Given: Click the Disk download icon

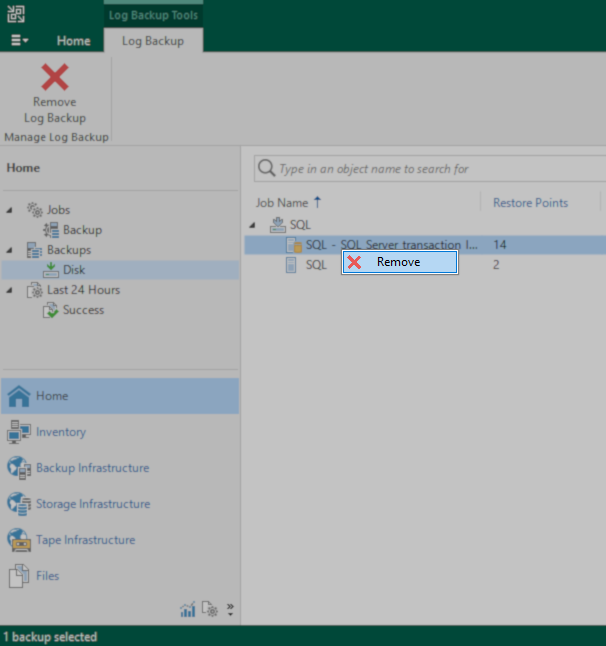Looking at the screenshot, I should point(51,270).
